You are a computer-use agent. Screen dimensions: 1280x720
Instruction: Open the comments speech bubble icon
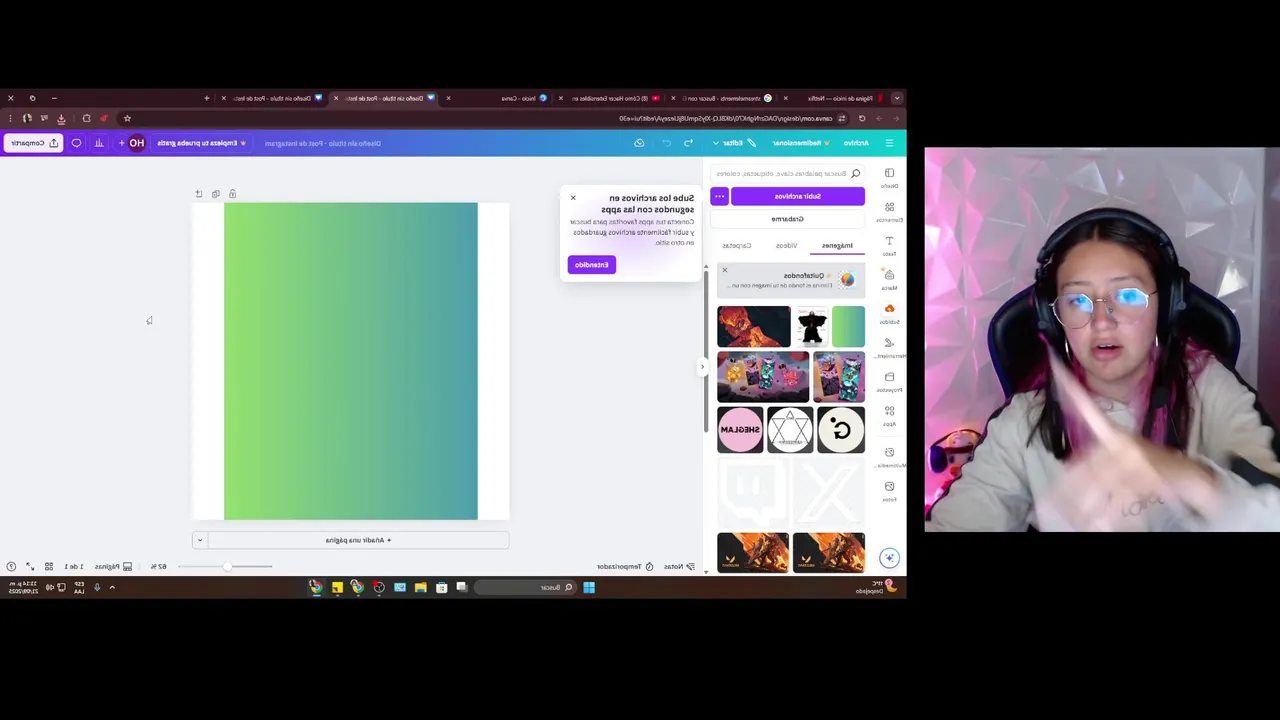76,143
